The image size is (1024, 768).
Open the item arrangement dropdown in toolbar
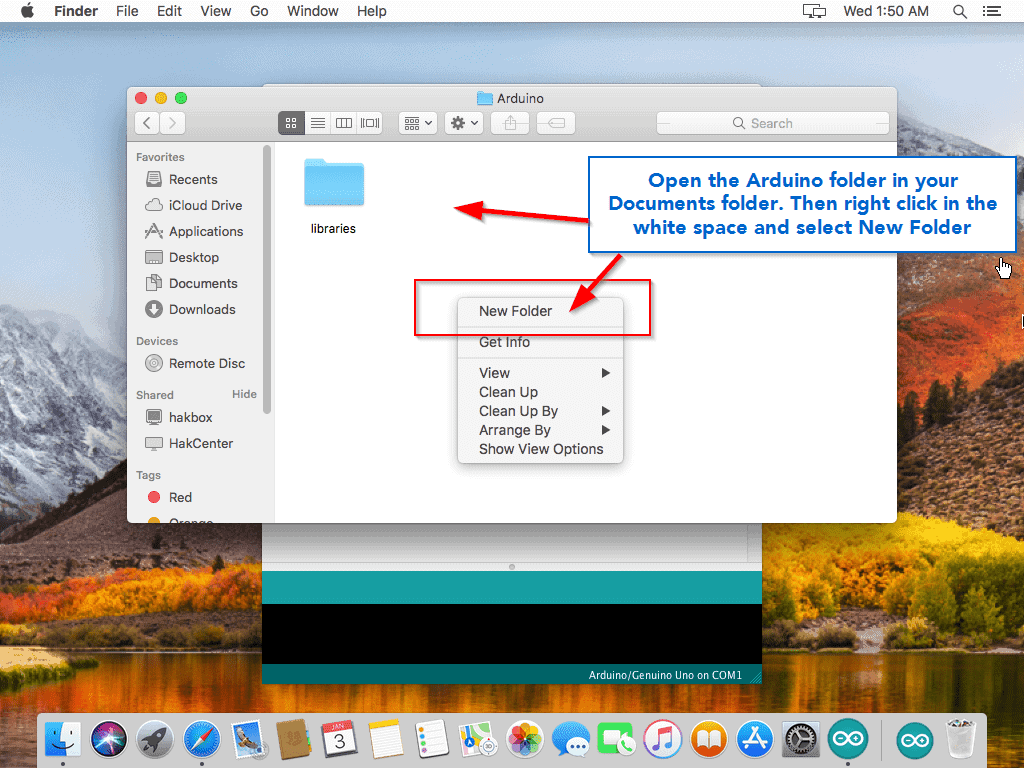point(418,123)
